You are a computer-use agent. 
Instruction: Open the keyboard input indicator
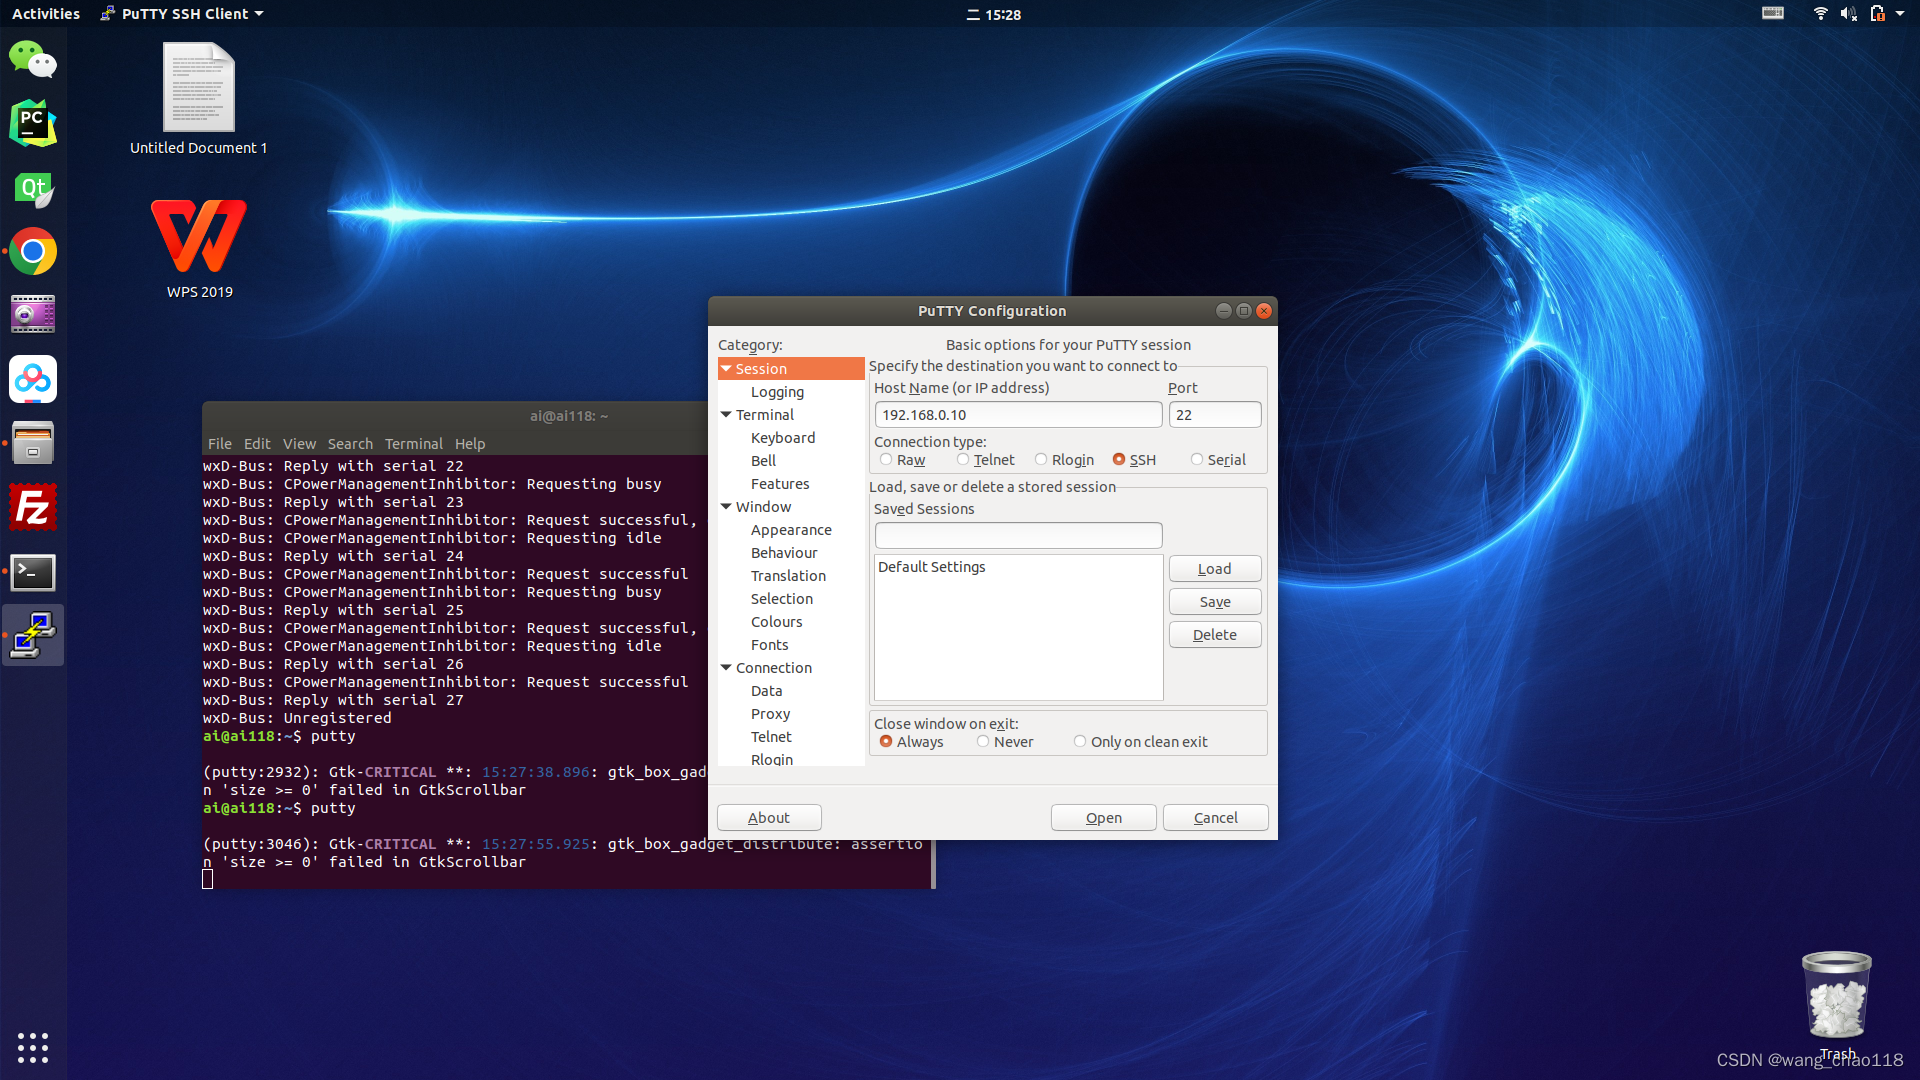[x=1772, y=14]
